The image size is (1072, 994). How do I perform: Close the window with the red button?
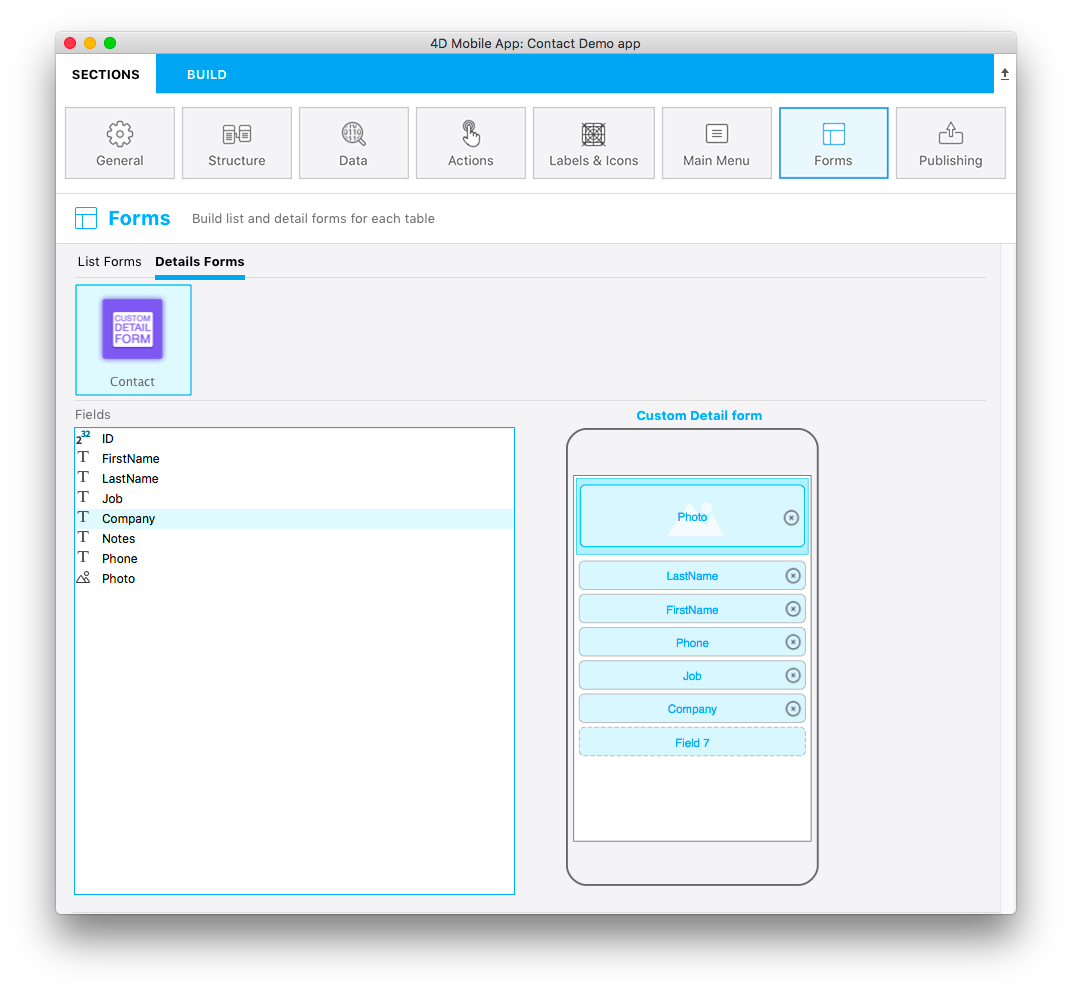70,43
